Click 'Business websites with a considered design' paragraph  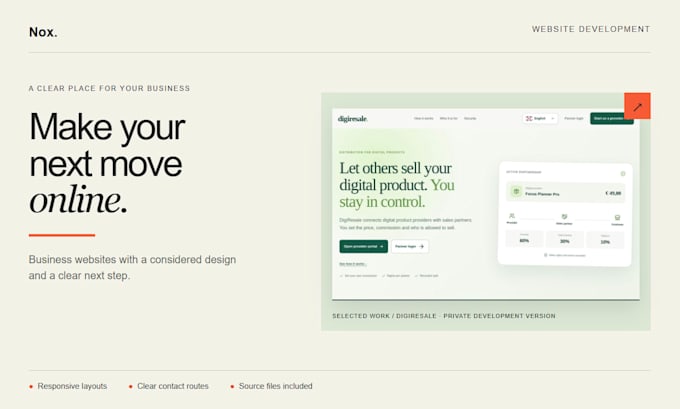coord(132,267)
